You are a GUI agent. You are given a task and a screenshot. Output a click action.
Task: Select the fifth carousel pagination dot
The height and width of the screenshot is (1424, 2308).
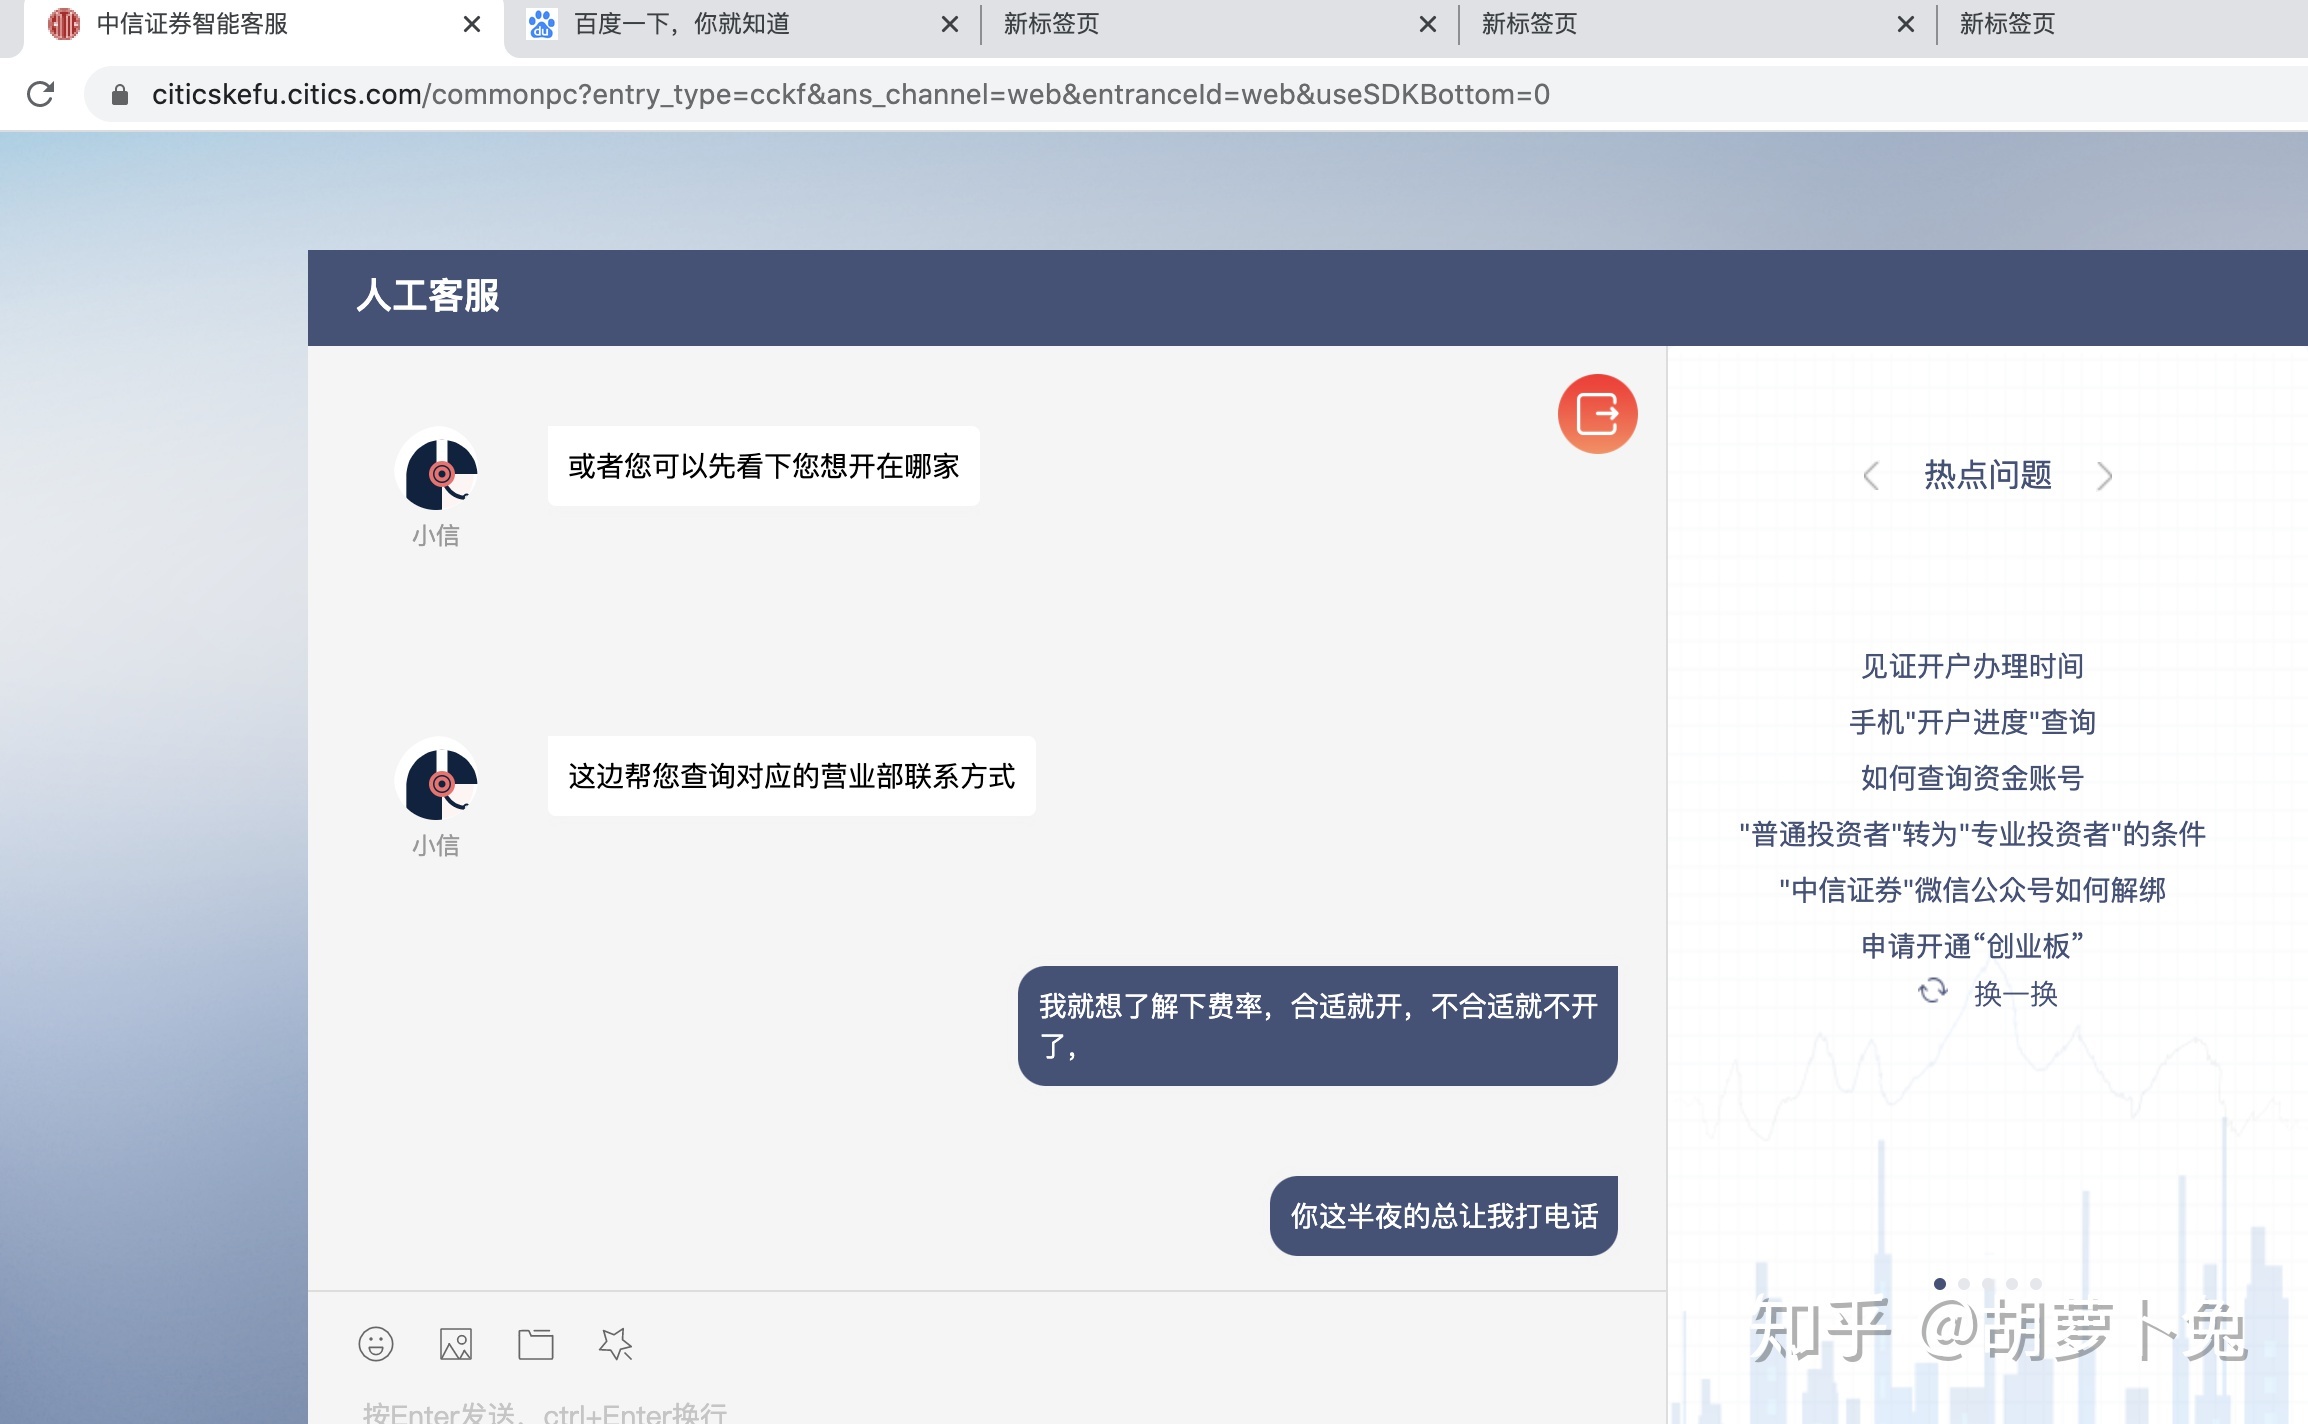tap(2036, 1283)
